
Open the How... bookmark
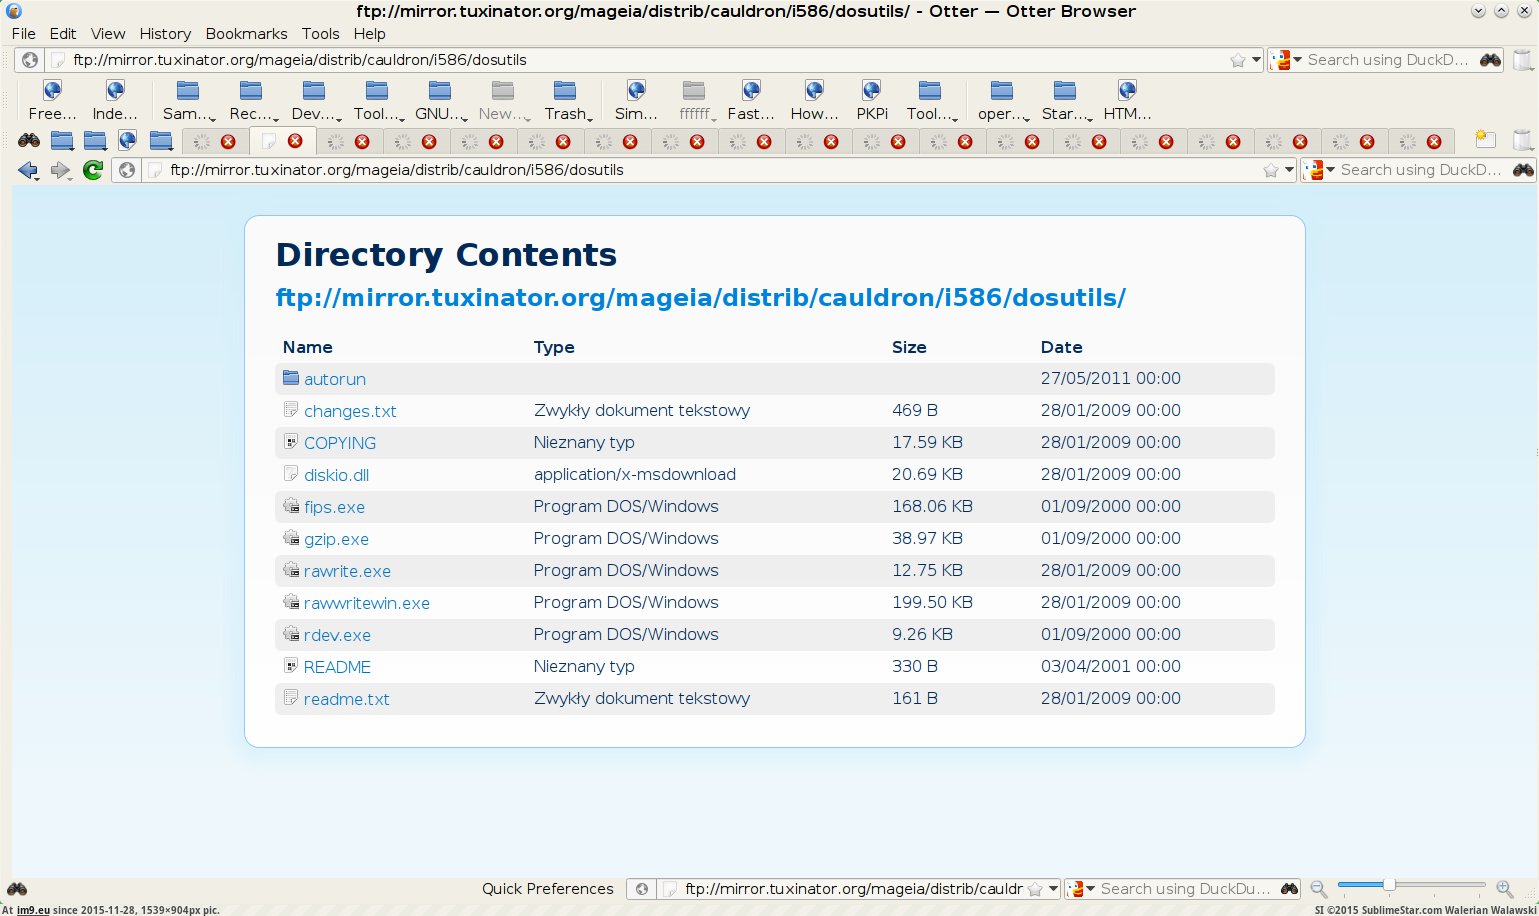[x=814, y=101]
